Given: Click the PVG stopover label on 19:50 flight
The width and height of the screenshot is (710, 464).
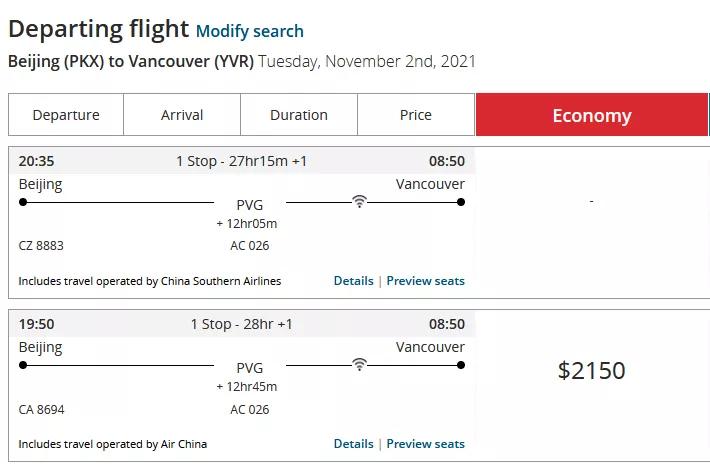Looking at the screenshot, I should click(x=250, y=368).
